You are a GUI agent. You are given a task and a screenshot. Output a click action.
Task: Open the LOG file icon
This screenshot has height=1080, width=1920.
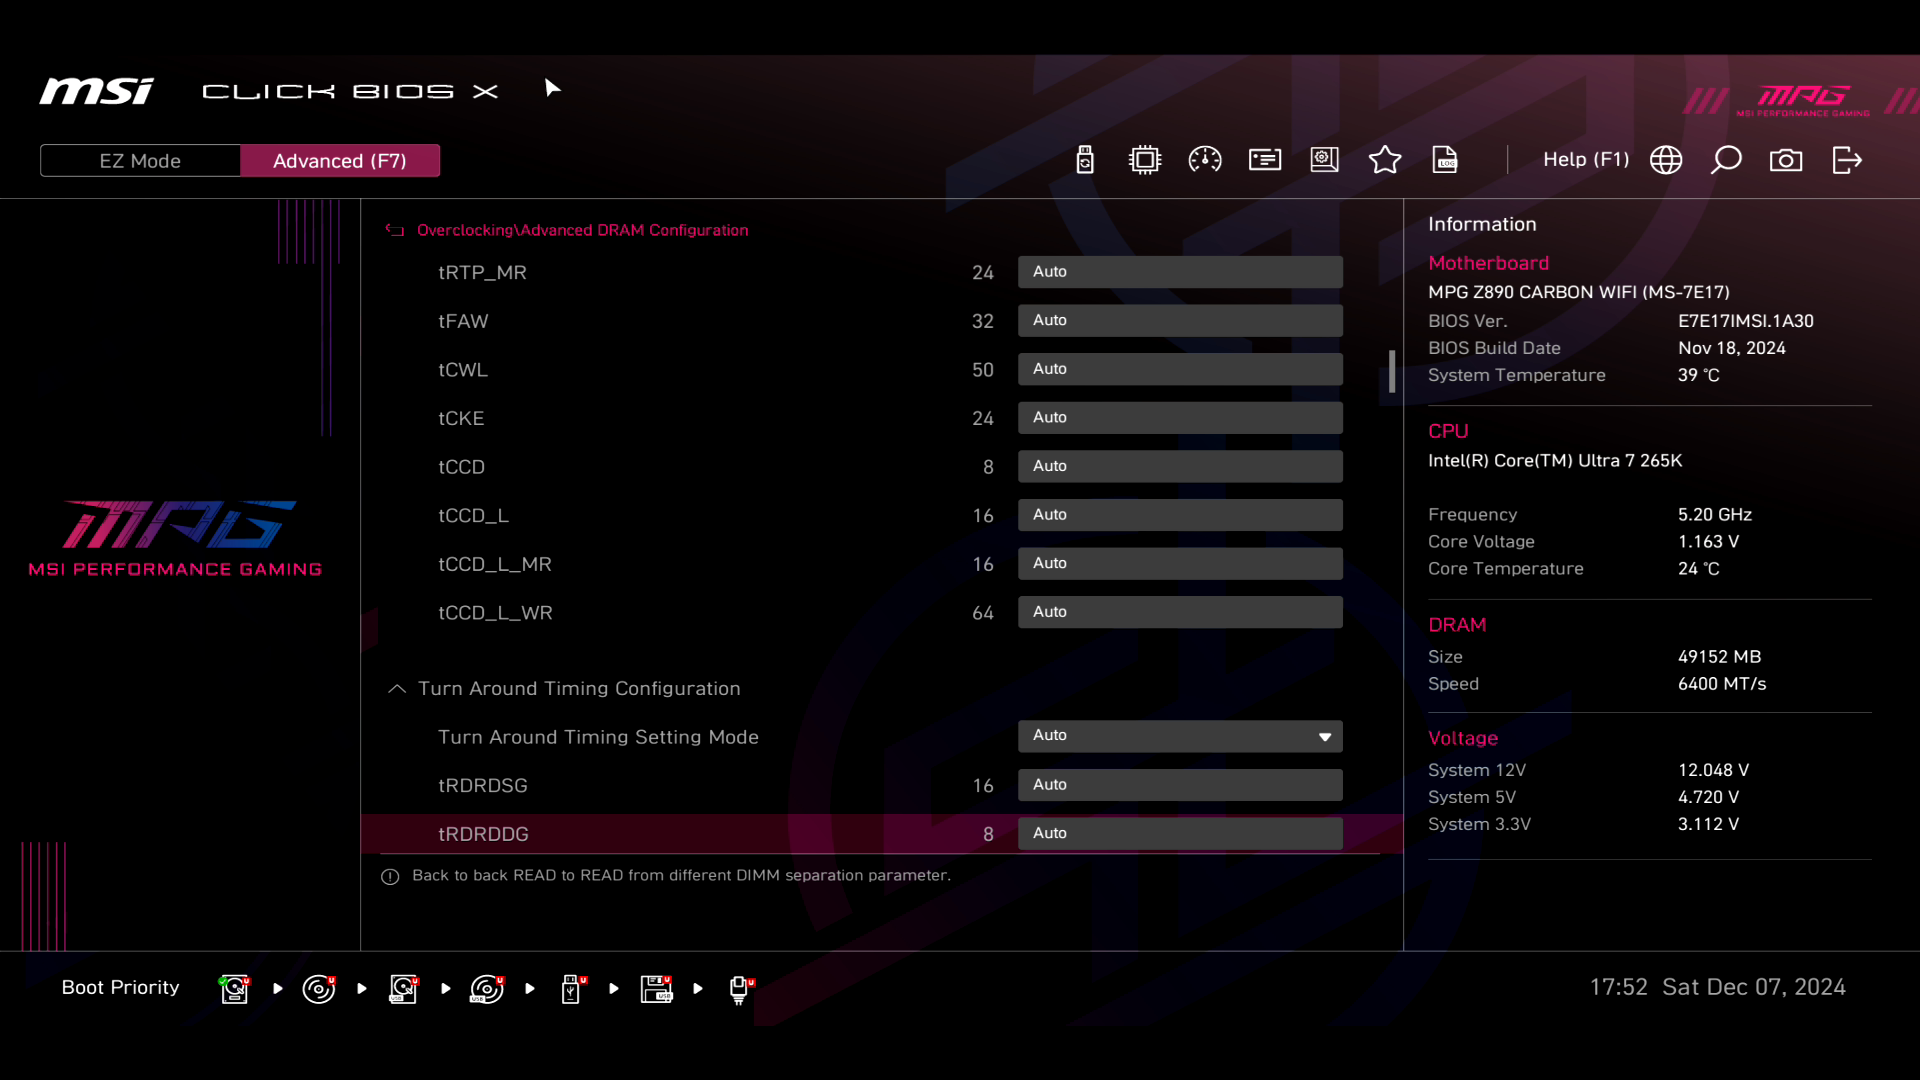point(1445,160)
